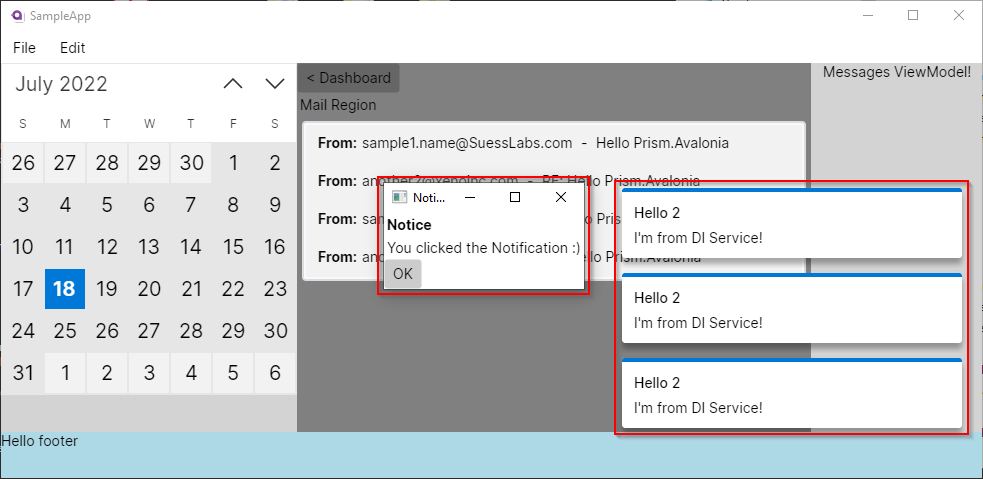This screenshot has height=479, width=983.
Task: Click the < Dashboard back button
Action: click(x=349, y=78)
